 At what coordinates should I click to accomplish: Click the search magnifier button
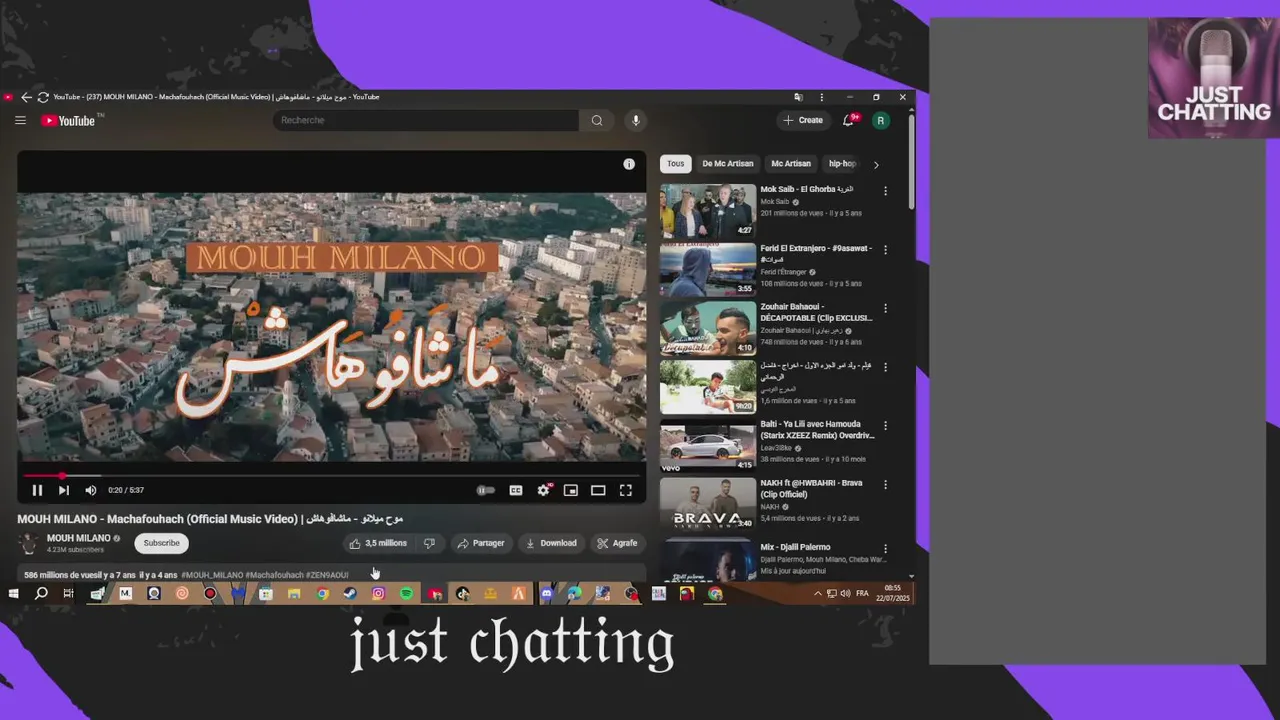pyautogui.click(x=597, y=120)
